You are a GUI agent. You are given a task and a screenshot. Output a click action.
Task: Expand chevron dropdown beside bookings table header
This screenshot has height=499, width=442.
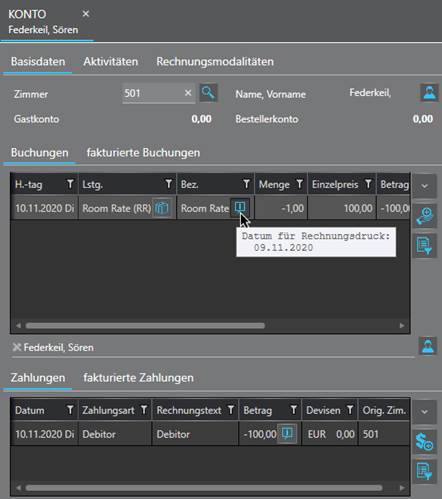pos(425,186)
